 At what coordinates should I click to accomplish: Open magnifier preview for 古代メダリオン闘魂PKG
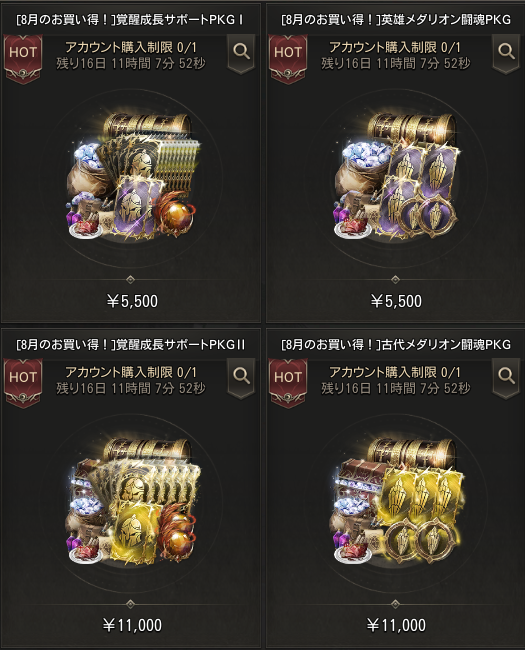(506, 378)
